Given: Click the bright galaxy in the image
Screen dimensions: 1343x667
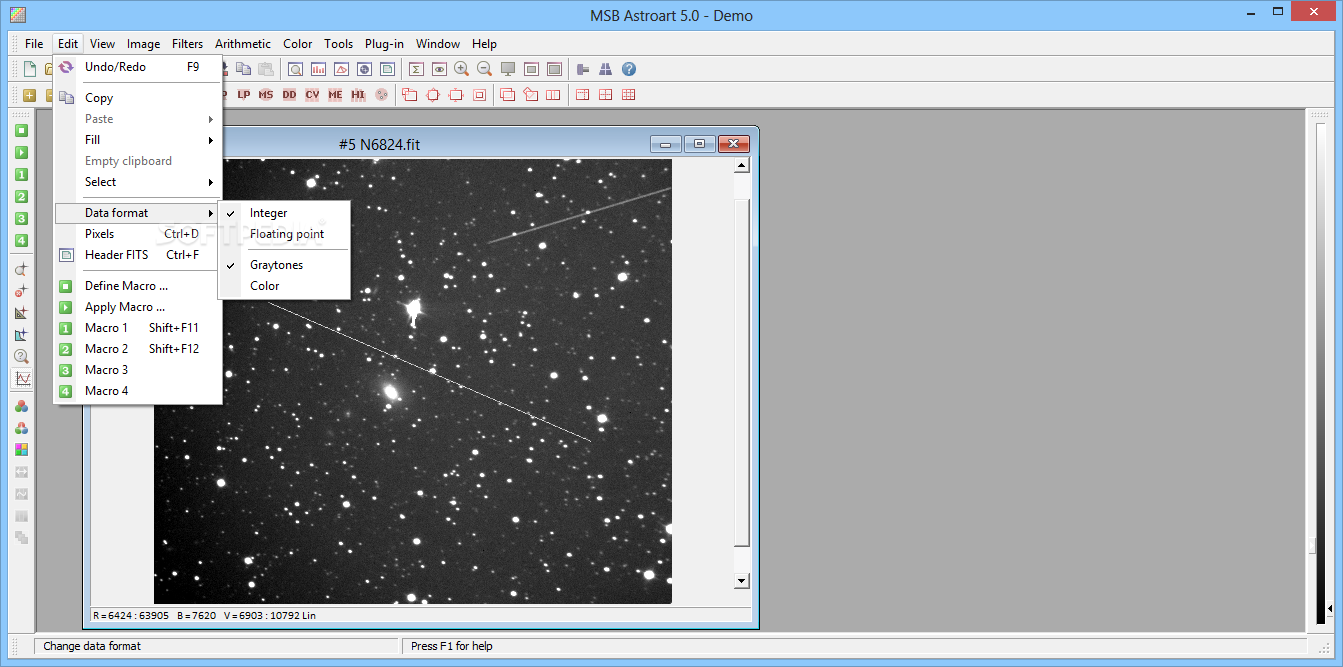Looking at the screenshot, I should point(392,392).
